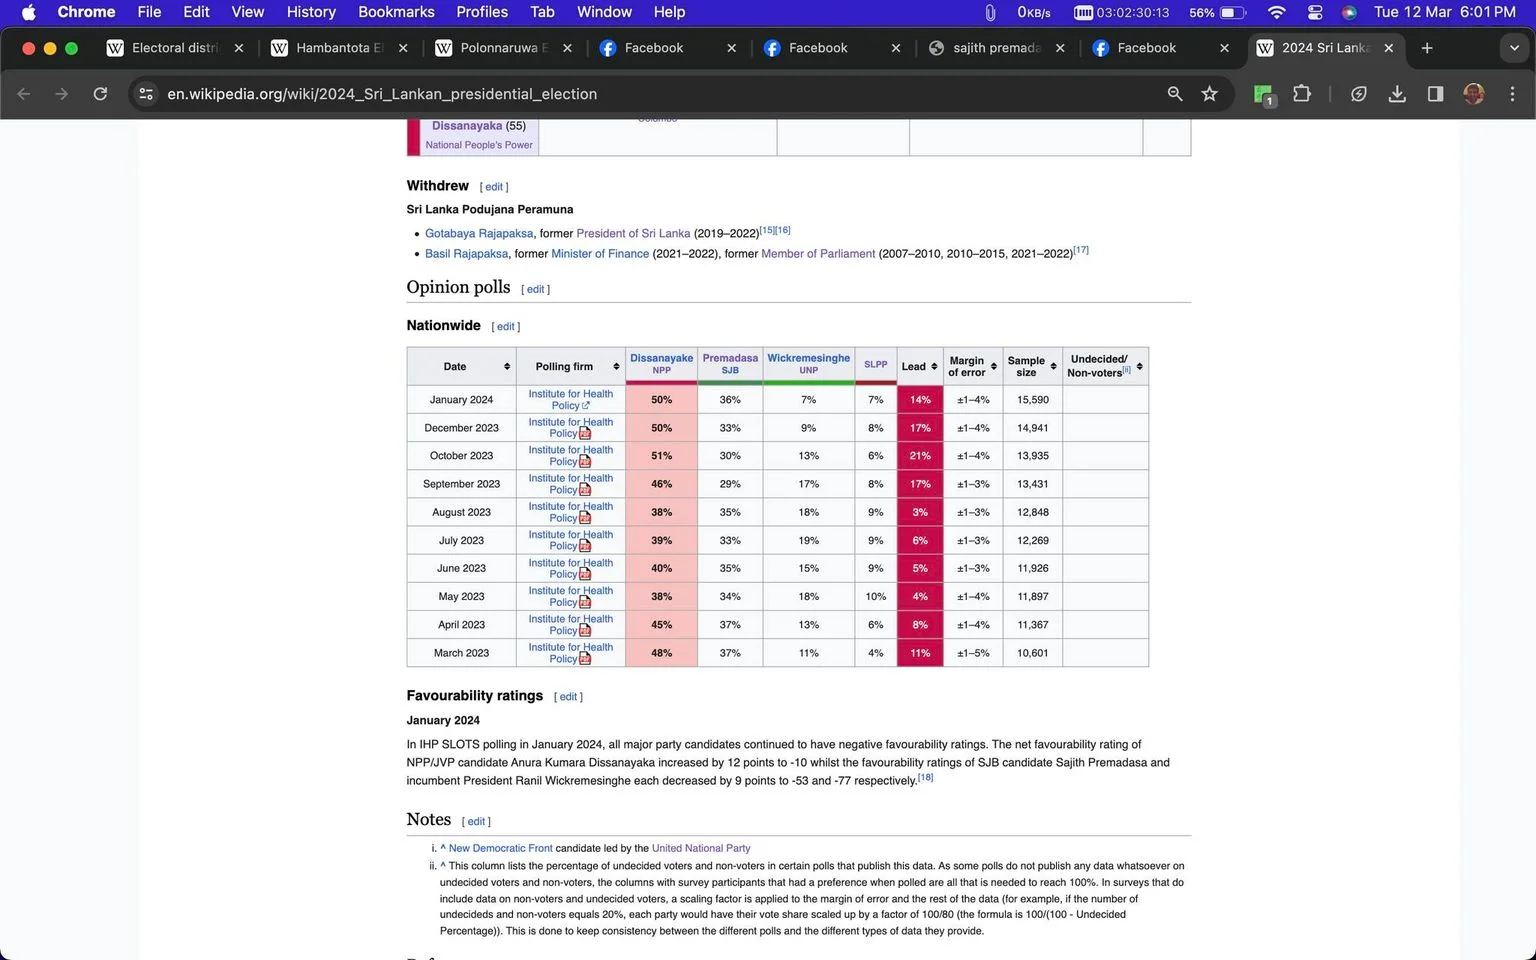Screen dimensions: 1536x960
Task: Reload the page with the refresh icon
Action: pos(100,94)
